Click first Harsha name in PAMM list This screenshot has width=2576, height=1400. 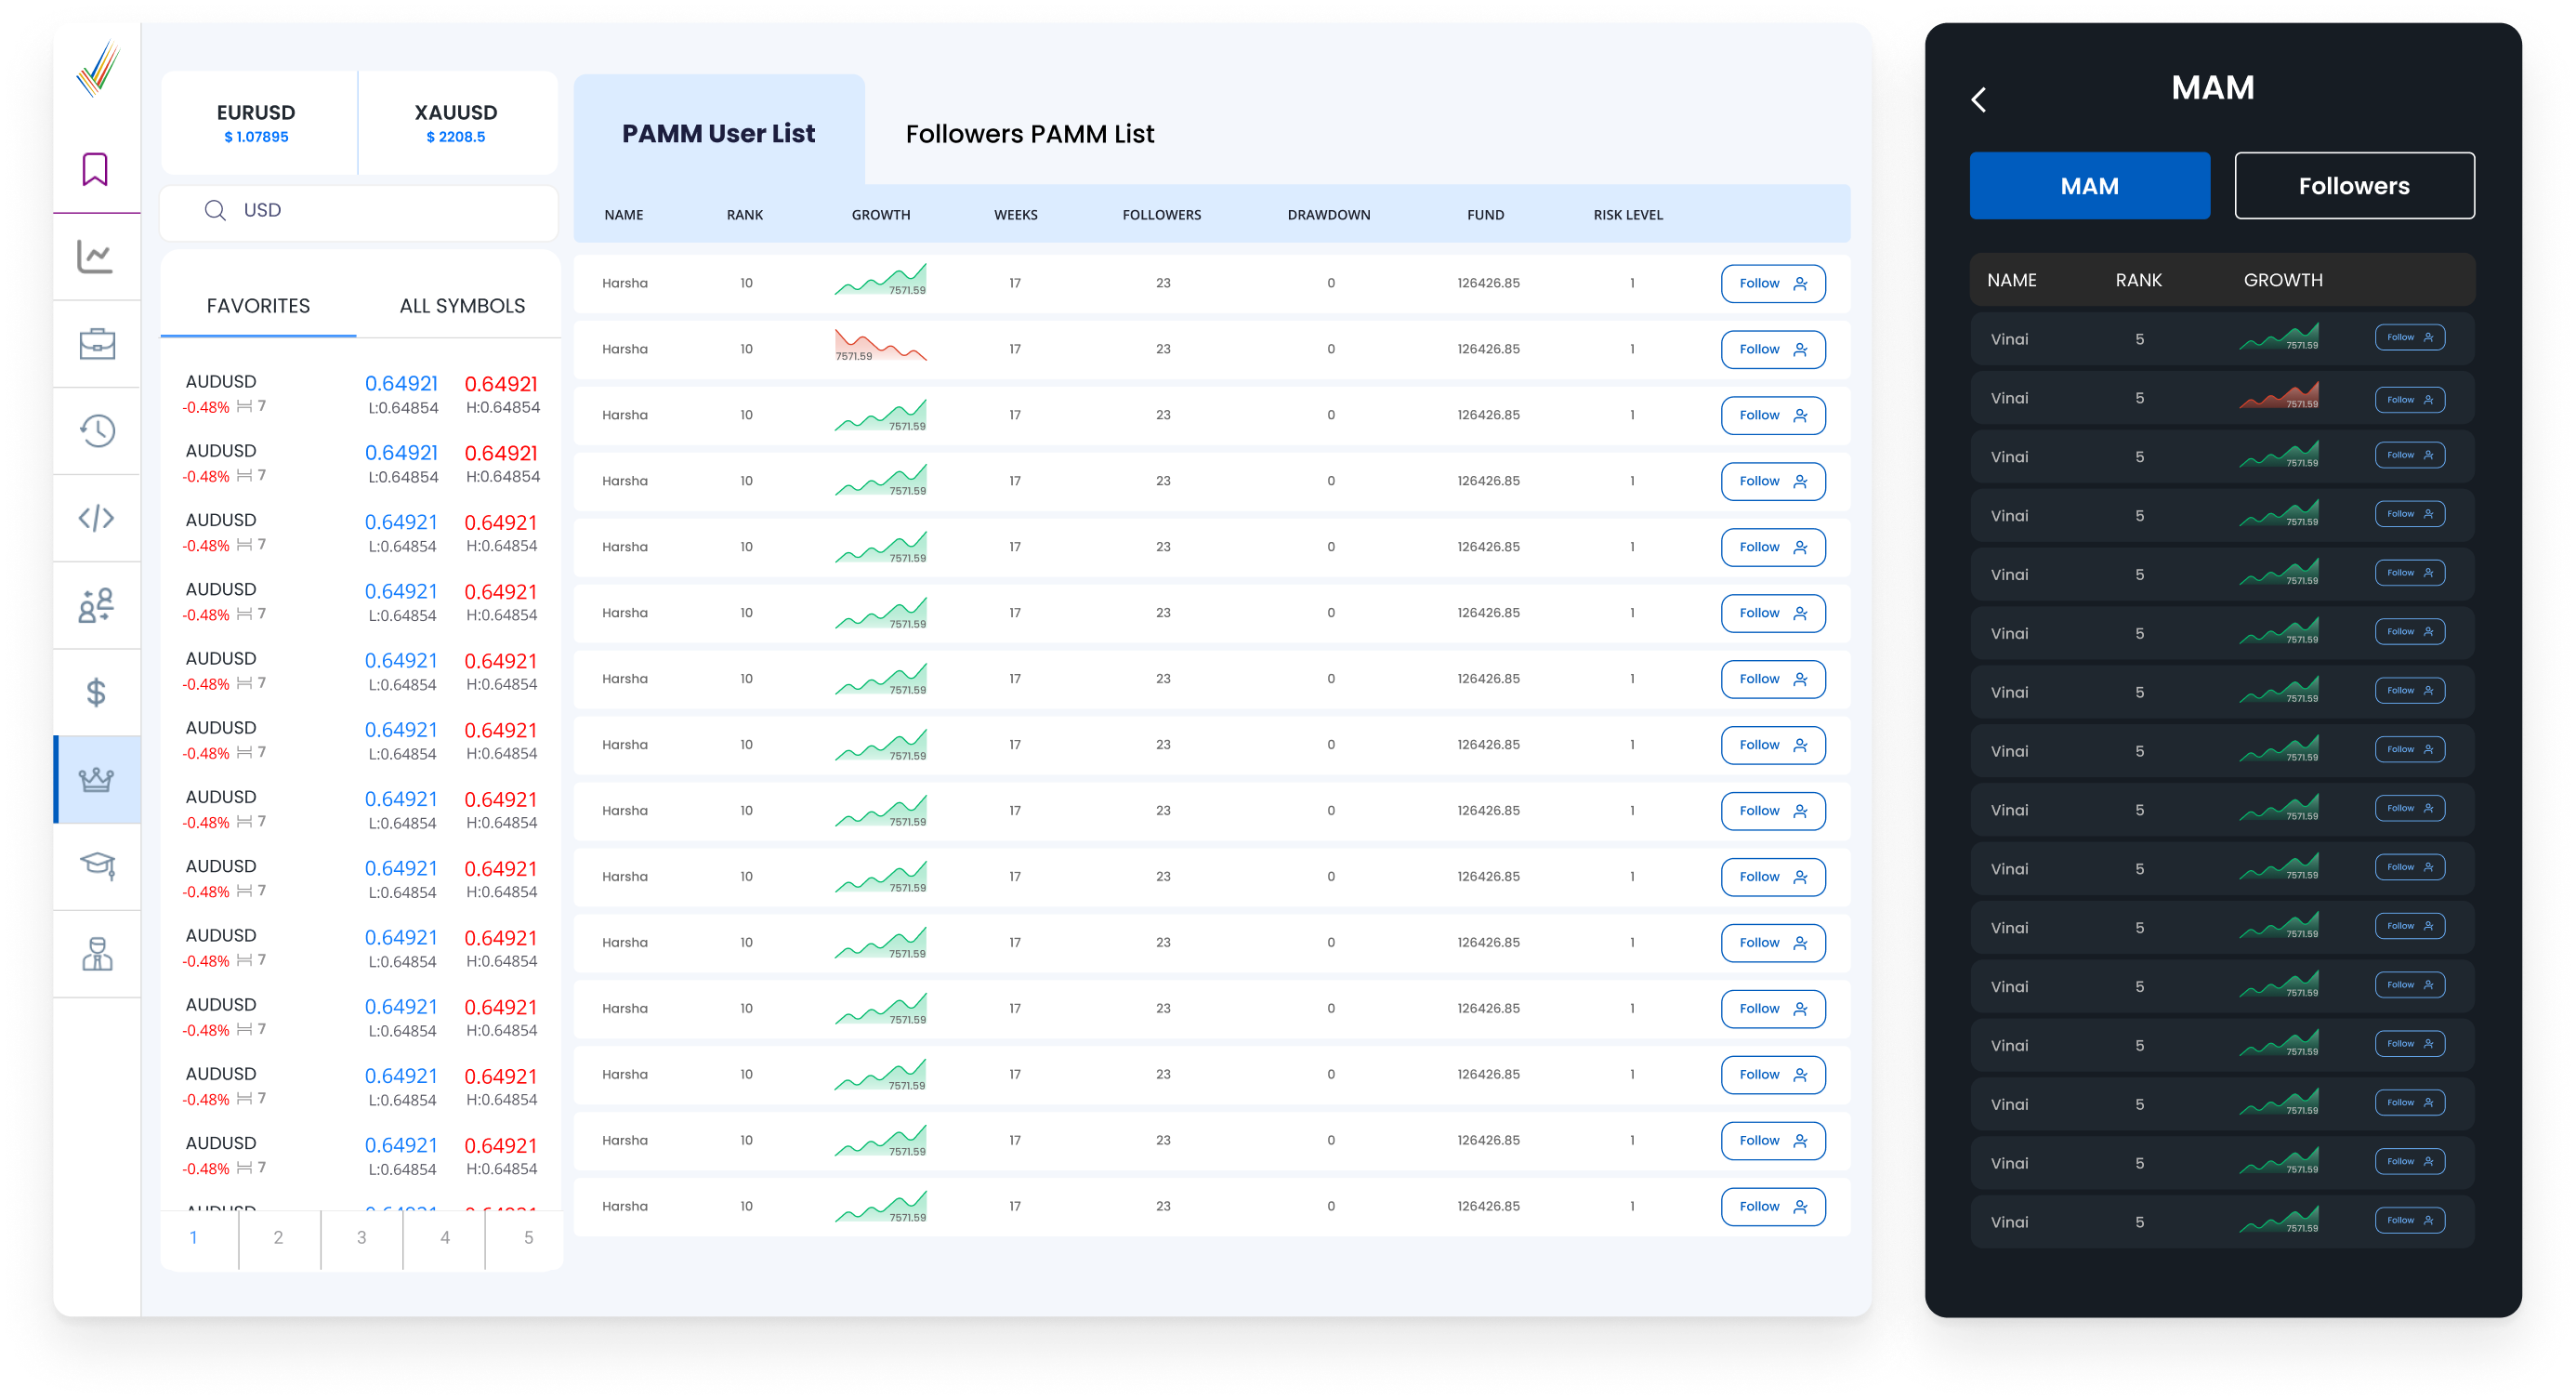[625, 284]
